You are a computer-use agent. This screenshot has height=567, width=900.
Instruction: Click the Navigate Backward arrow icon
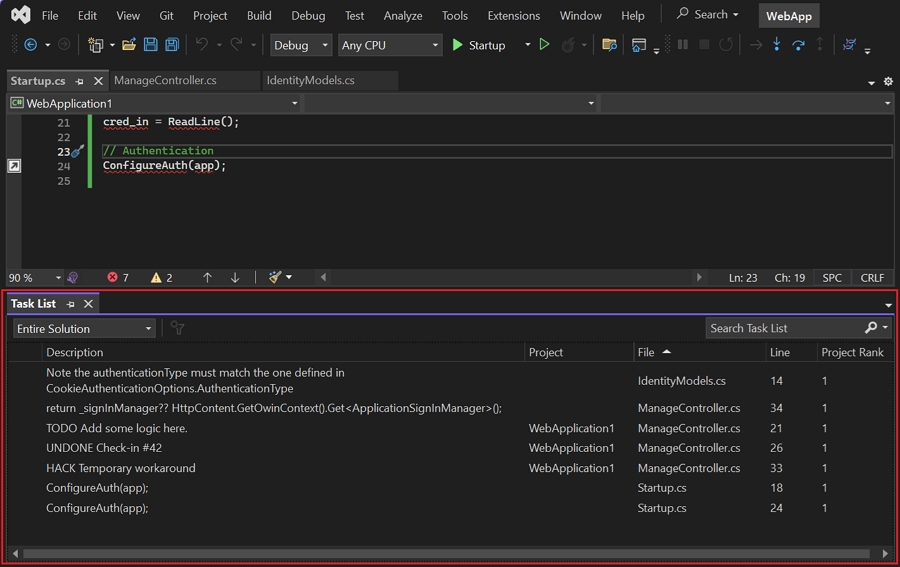tap(30, 45)
